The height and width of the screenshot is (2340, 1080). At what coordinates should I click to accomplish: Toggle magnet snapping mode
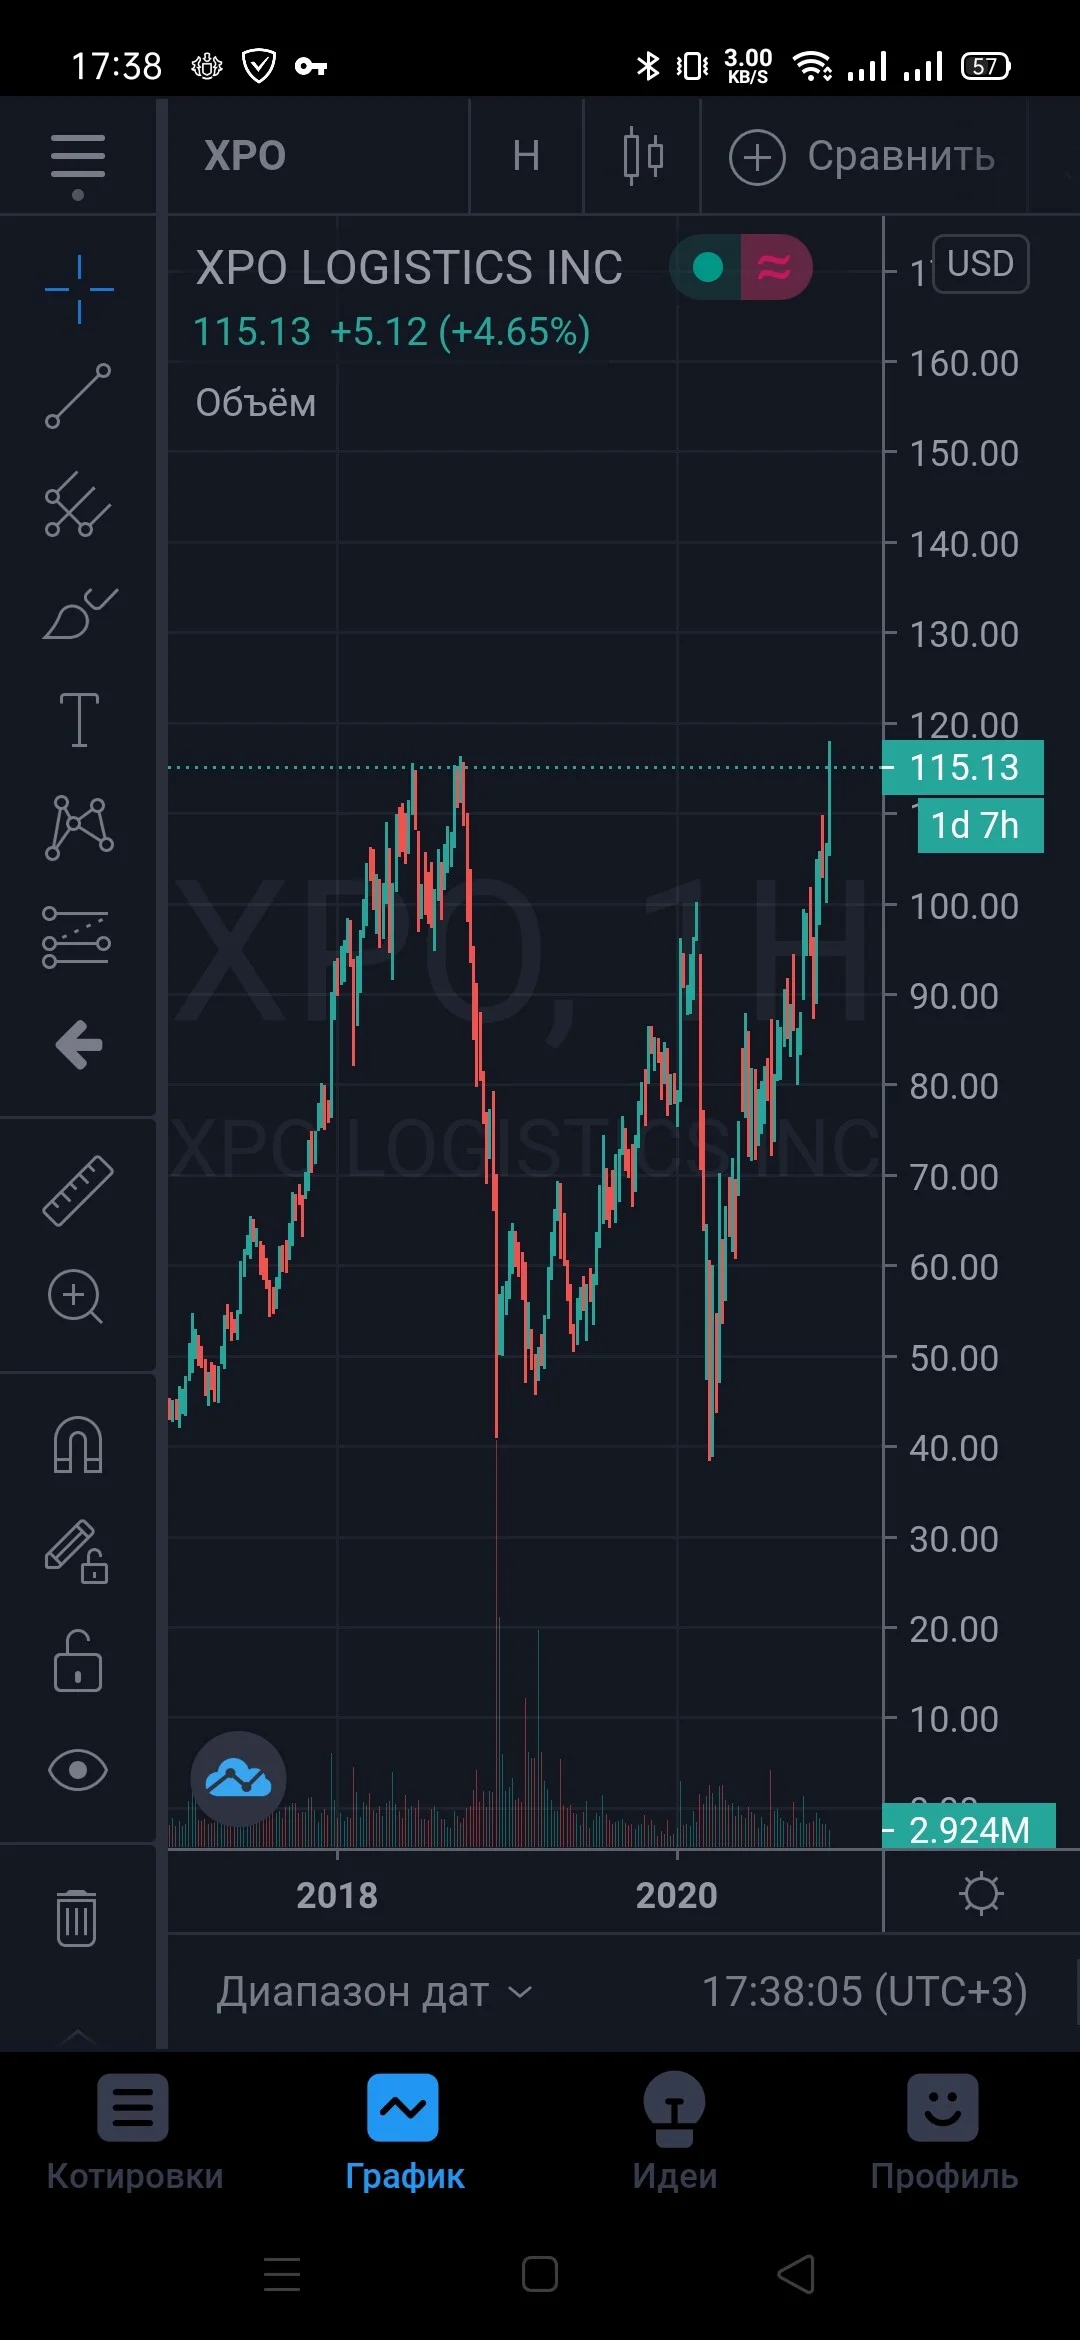coord(78,1445)
